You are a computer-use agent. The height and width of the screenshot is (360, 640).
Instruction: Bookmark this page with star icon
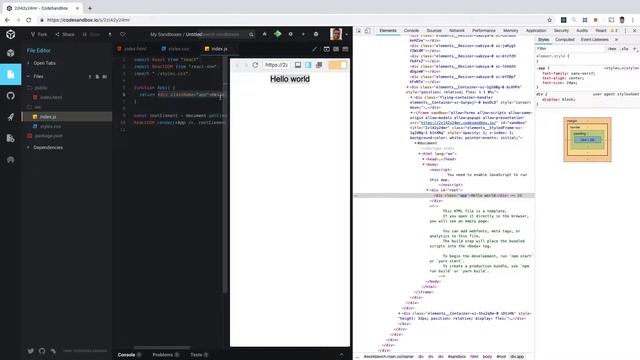[549, 20]
